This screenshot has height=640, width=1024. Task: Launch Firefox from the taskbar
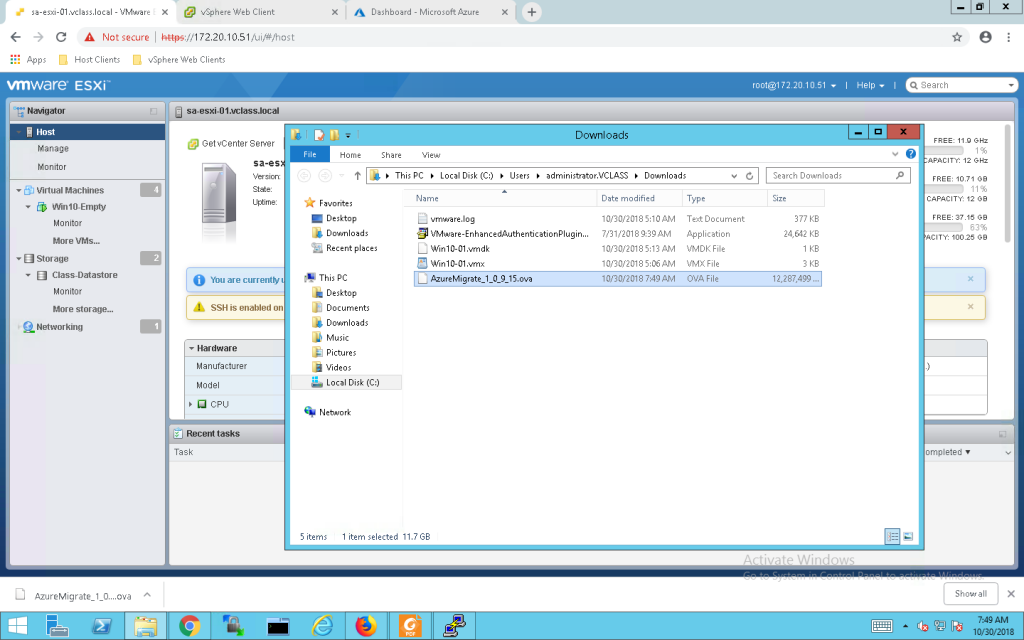tap(366, 626)
